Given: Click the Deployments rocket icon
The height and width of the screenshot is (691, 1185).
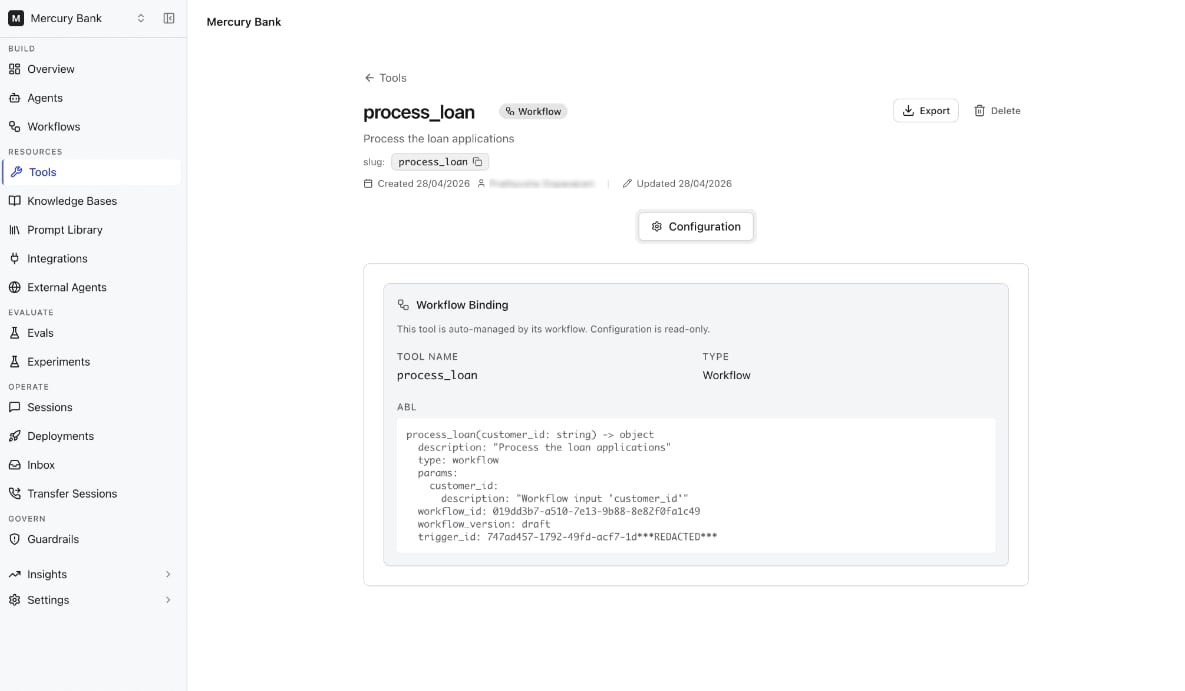Looking at the screenshot, I should [x=14, y=435].
